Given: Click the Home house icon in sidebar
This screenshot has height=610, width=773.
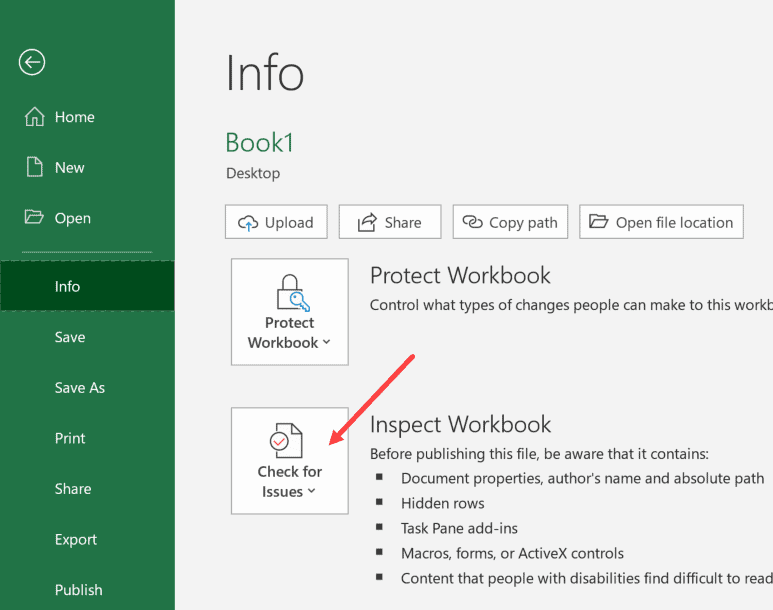Looking at the screenshot, I should pos(33,117).
